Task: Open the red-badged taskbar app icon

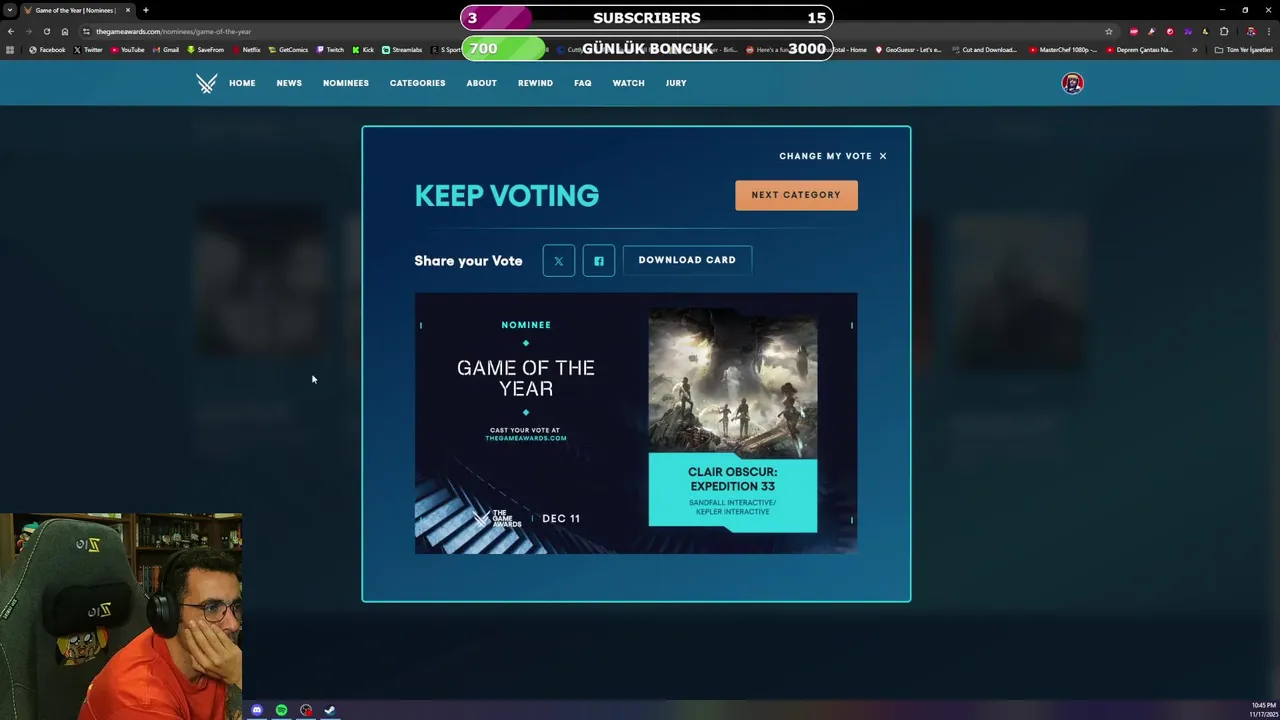Action: [x=306, y=710]
